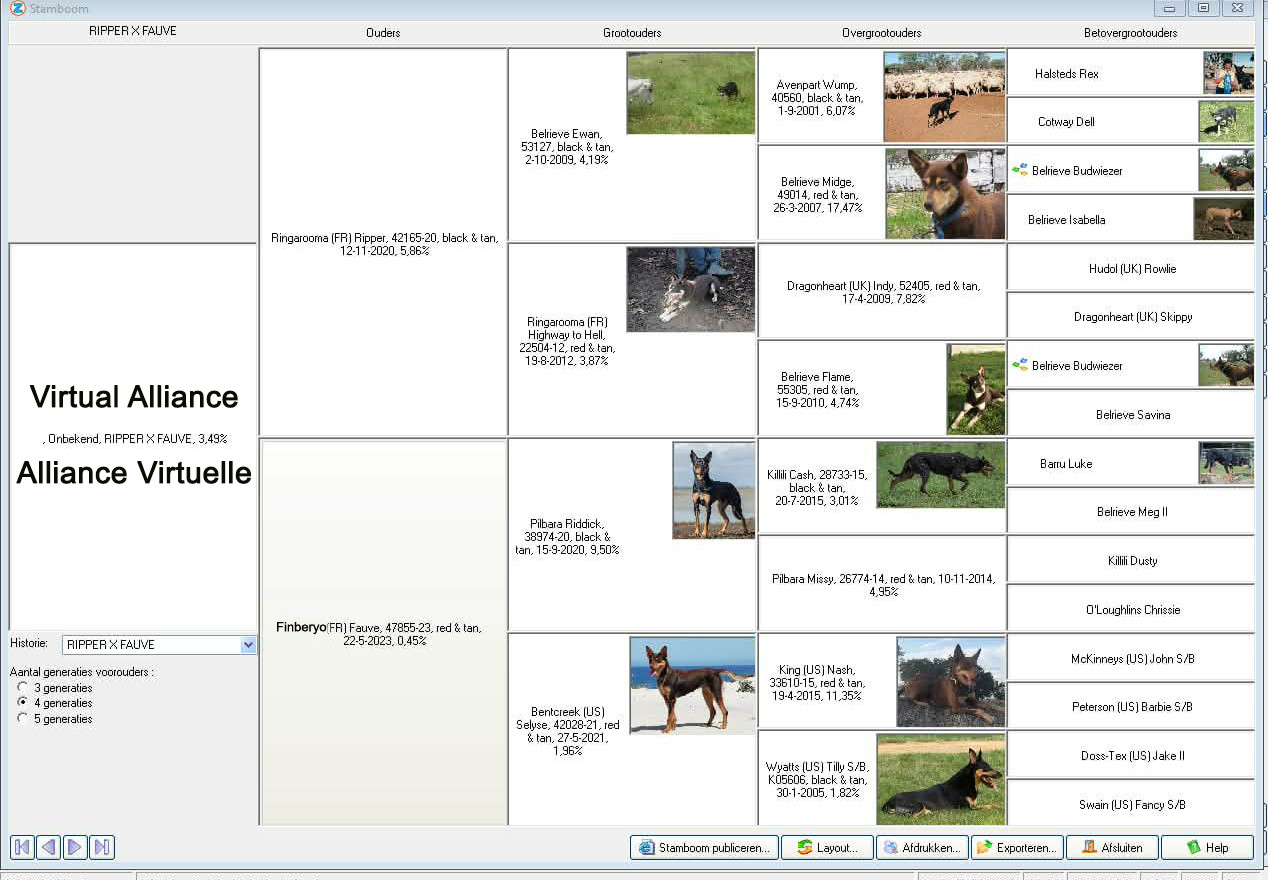Open the Help button
This screenshot has height=880, width=1268.
click(1206, 848)
